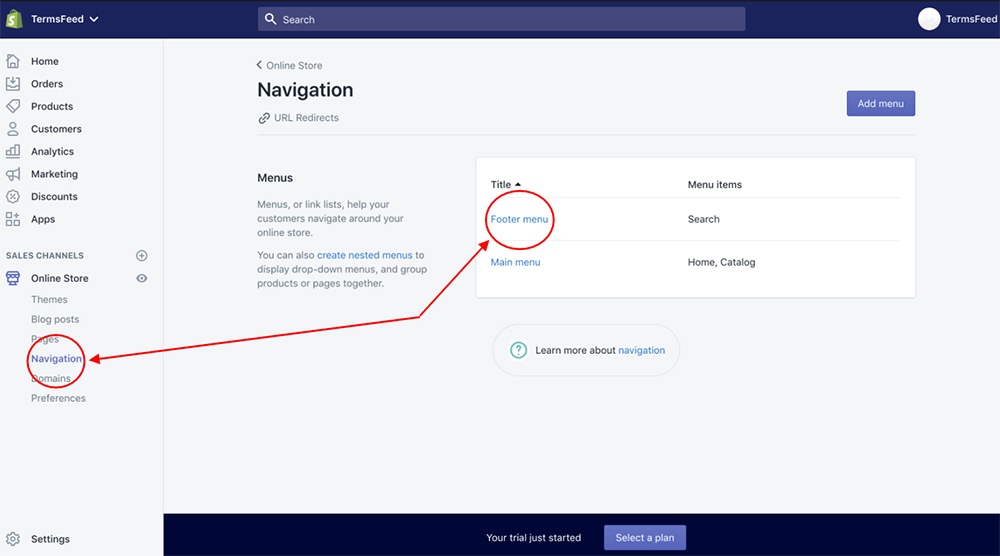Open the Discounts section

click(x=54, y=196)
